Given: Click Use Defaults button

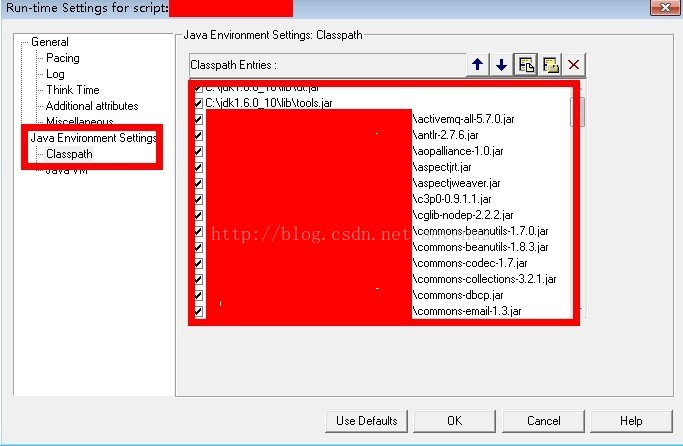Looking at the screenshot, I should (x=366, y=421).
